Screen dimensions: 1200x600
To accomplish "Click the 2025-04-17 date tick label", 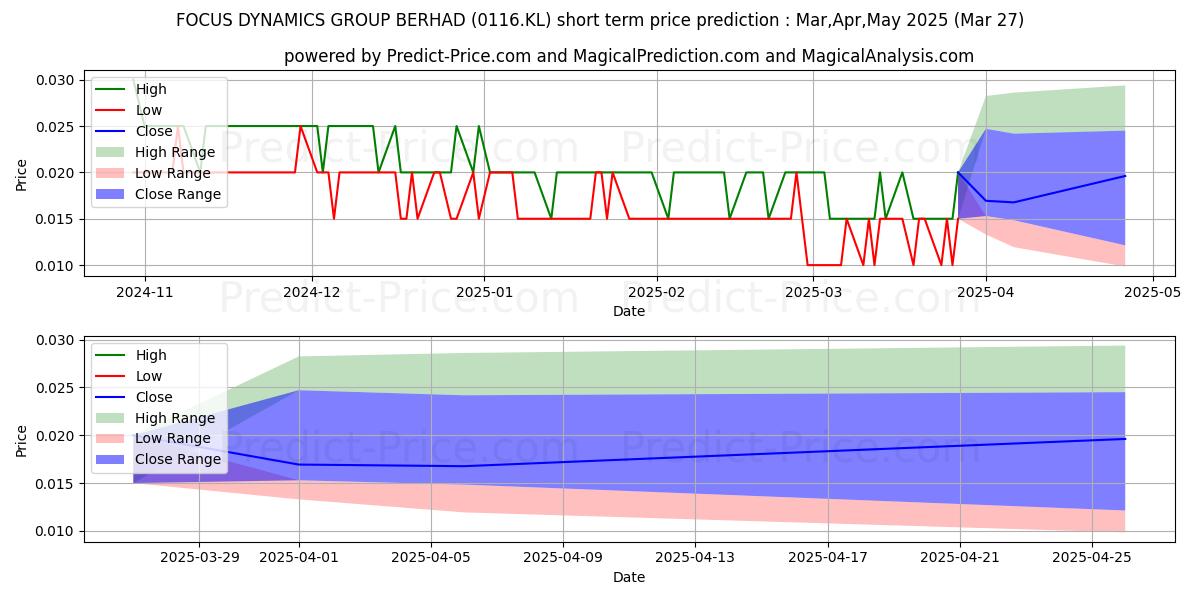I will (x=828, y=558).
